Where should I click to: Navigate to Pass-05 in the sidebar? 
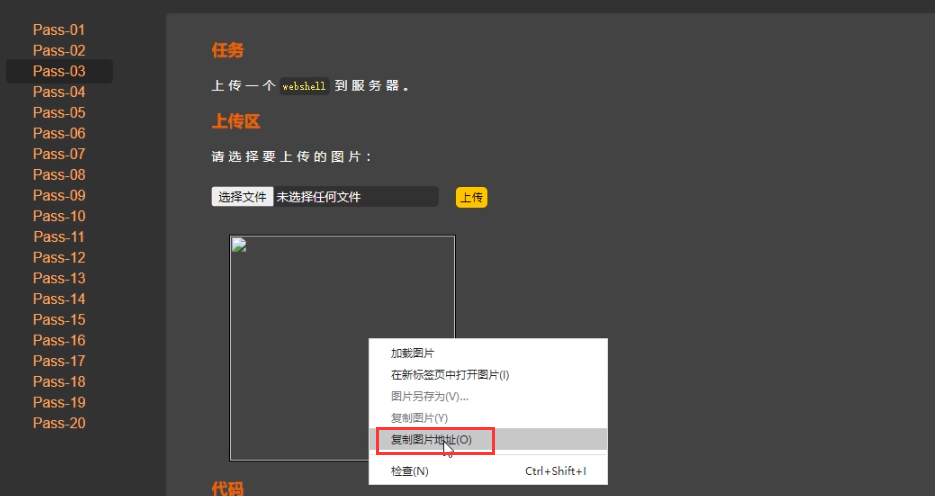point(59,113)
